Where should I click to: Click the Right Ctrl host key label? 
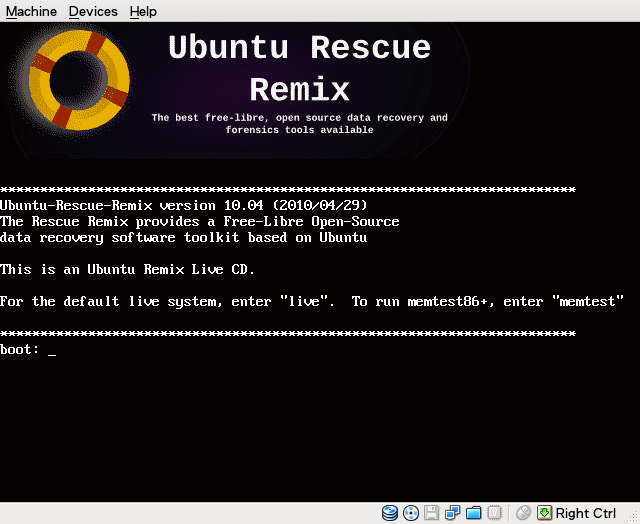click(585, 513)
